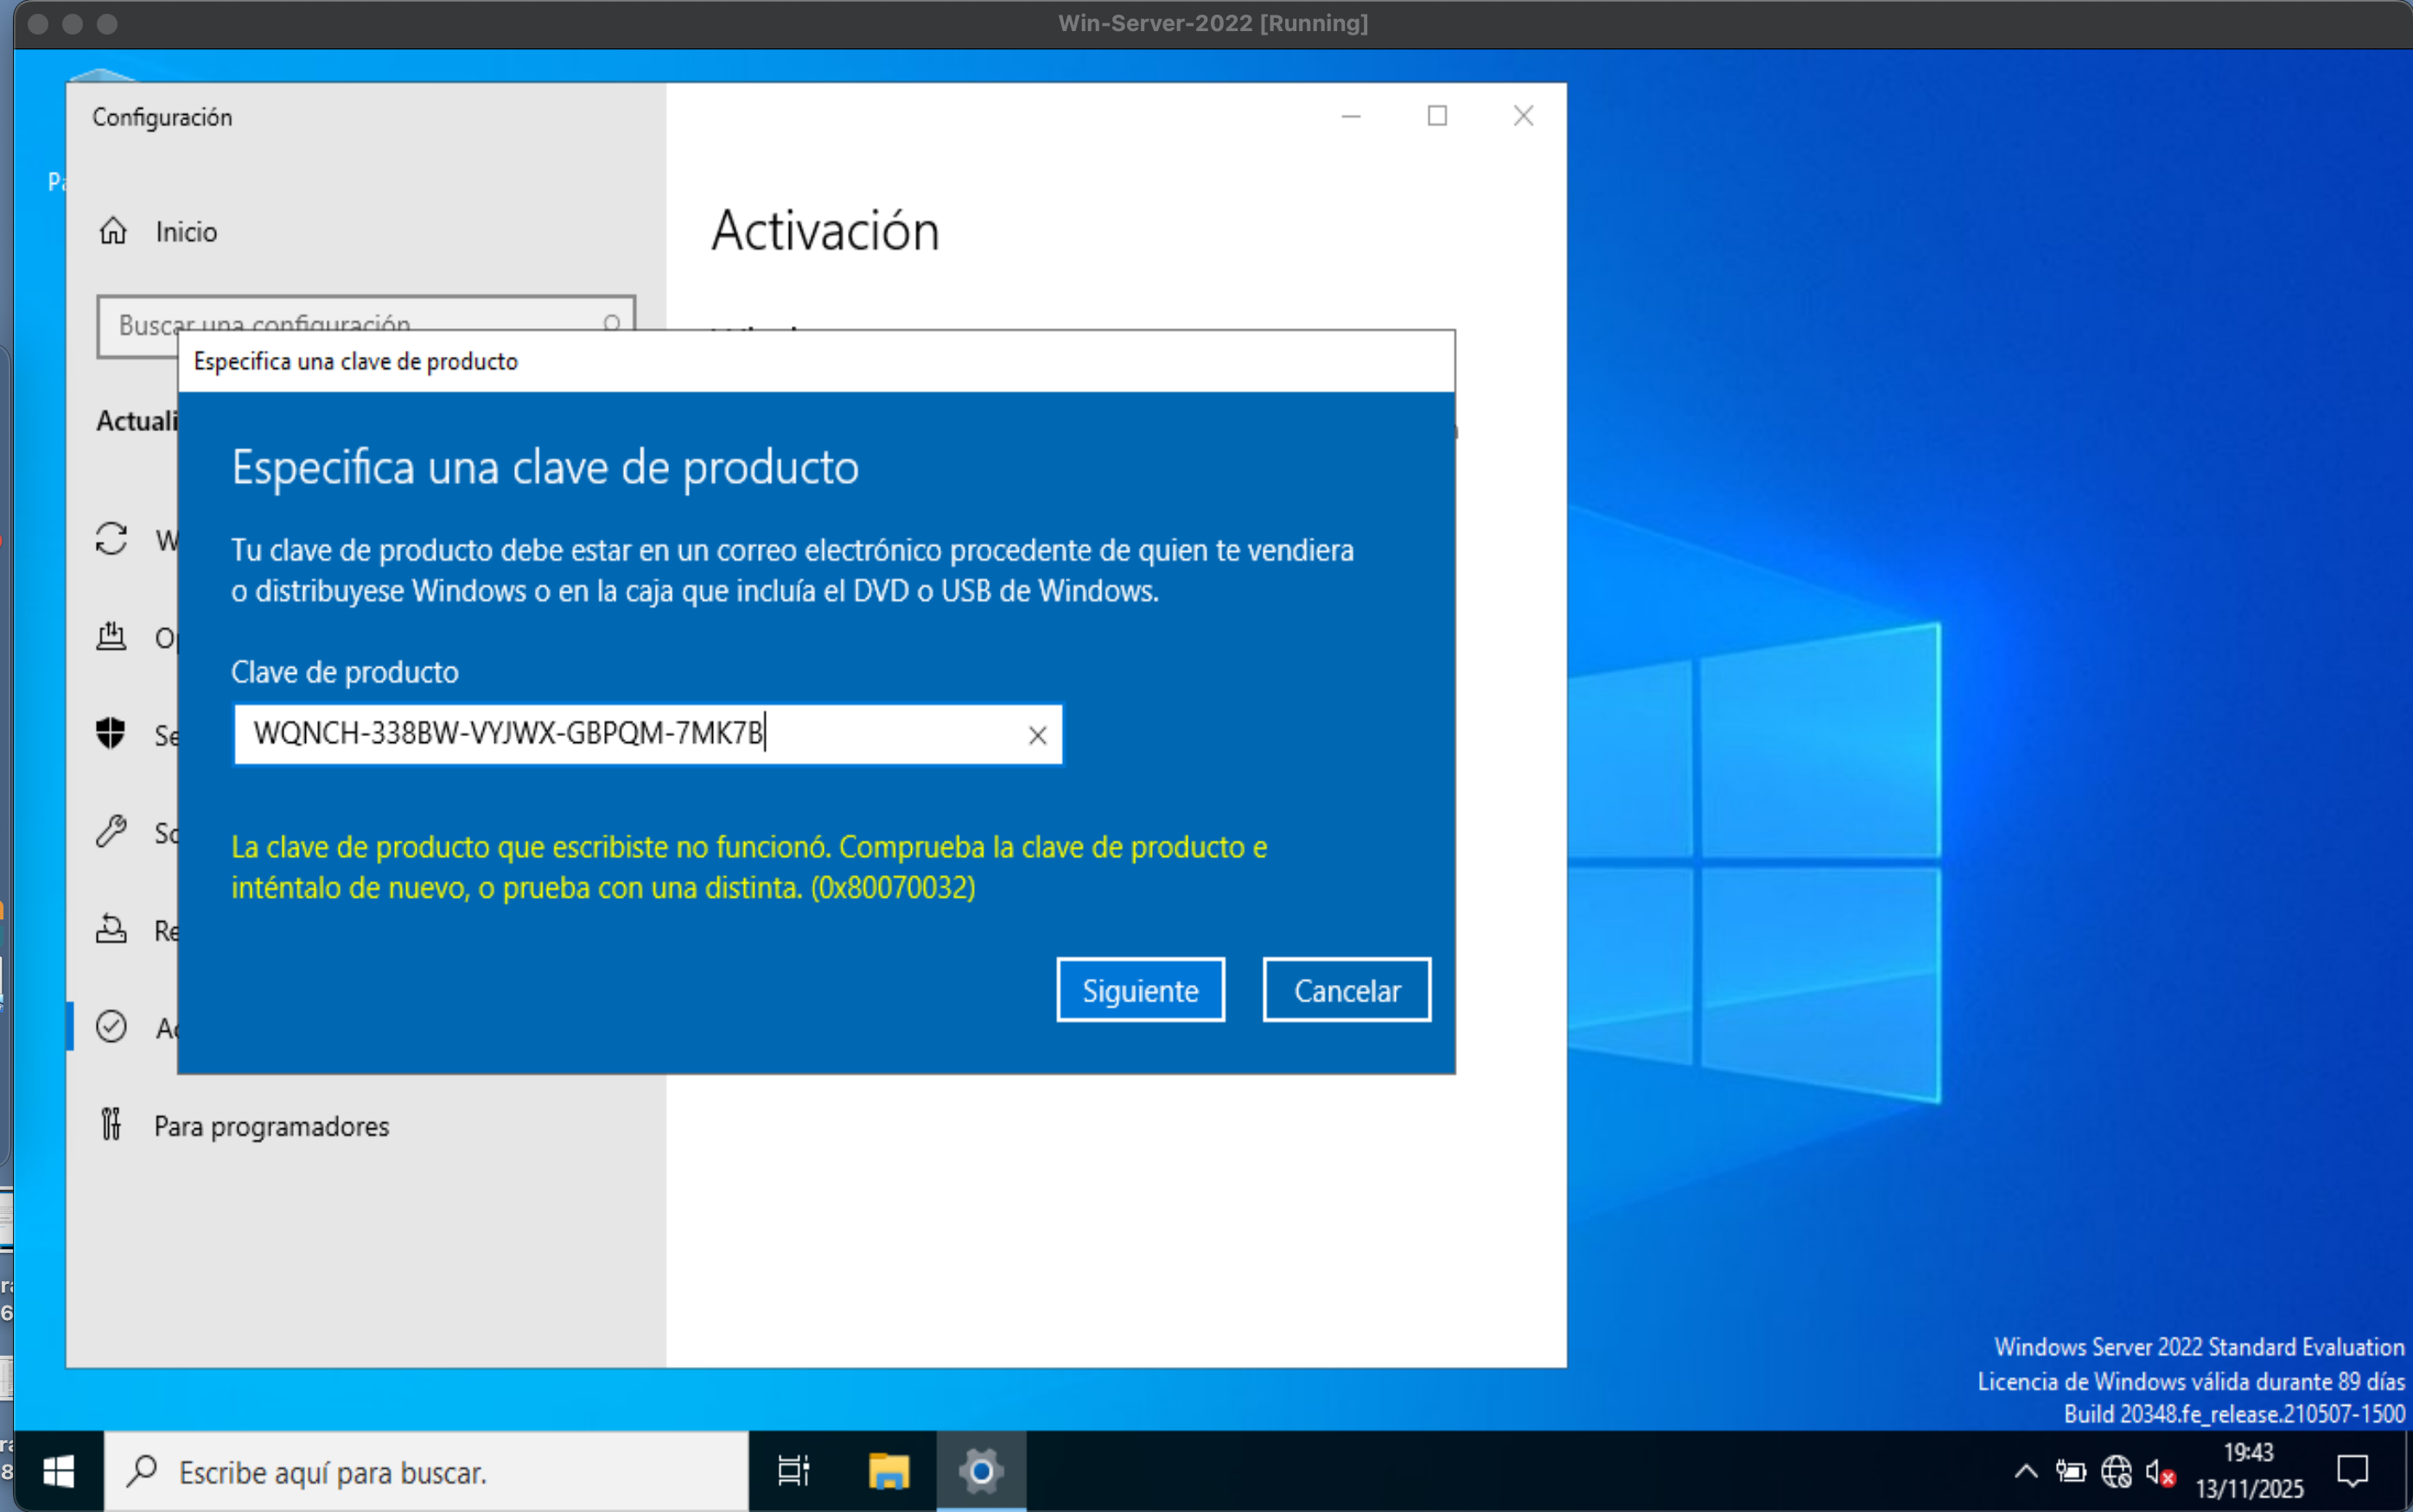Maximize the Configuración window

(1437, 116)
